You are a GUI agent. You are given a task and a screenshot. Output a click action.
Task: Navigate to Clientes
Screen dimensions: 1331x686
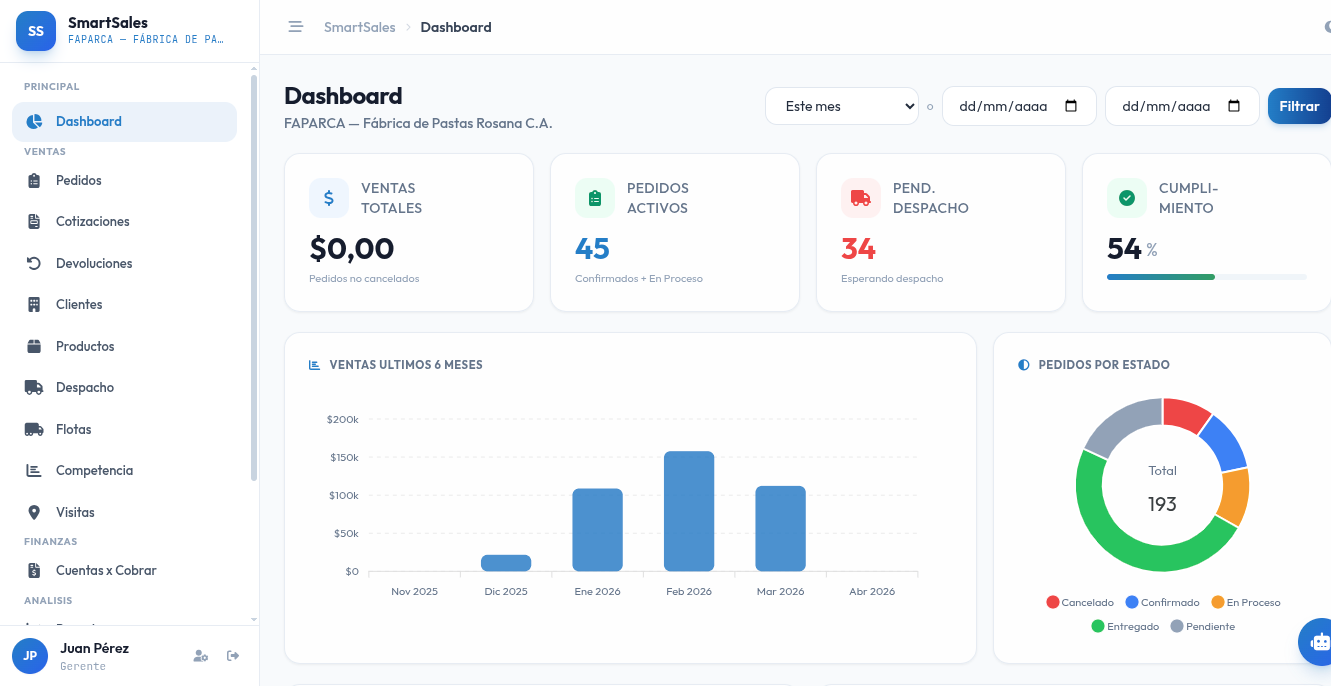click(124, 304)
